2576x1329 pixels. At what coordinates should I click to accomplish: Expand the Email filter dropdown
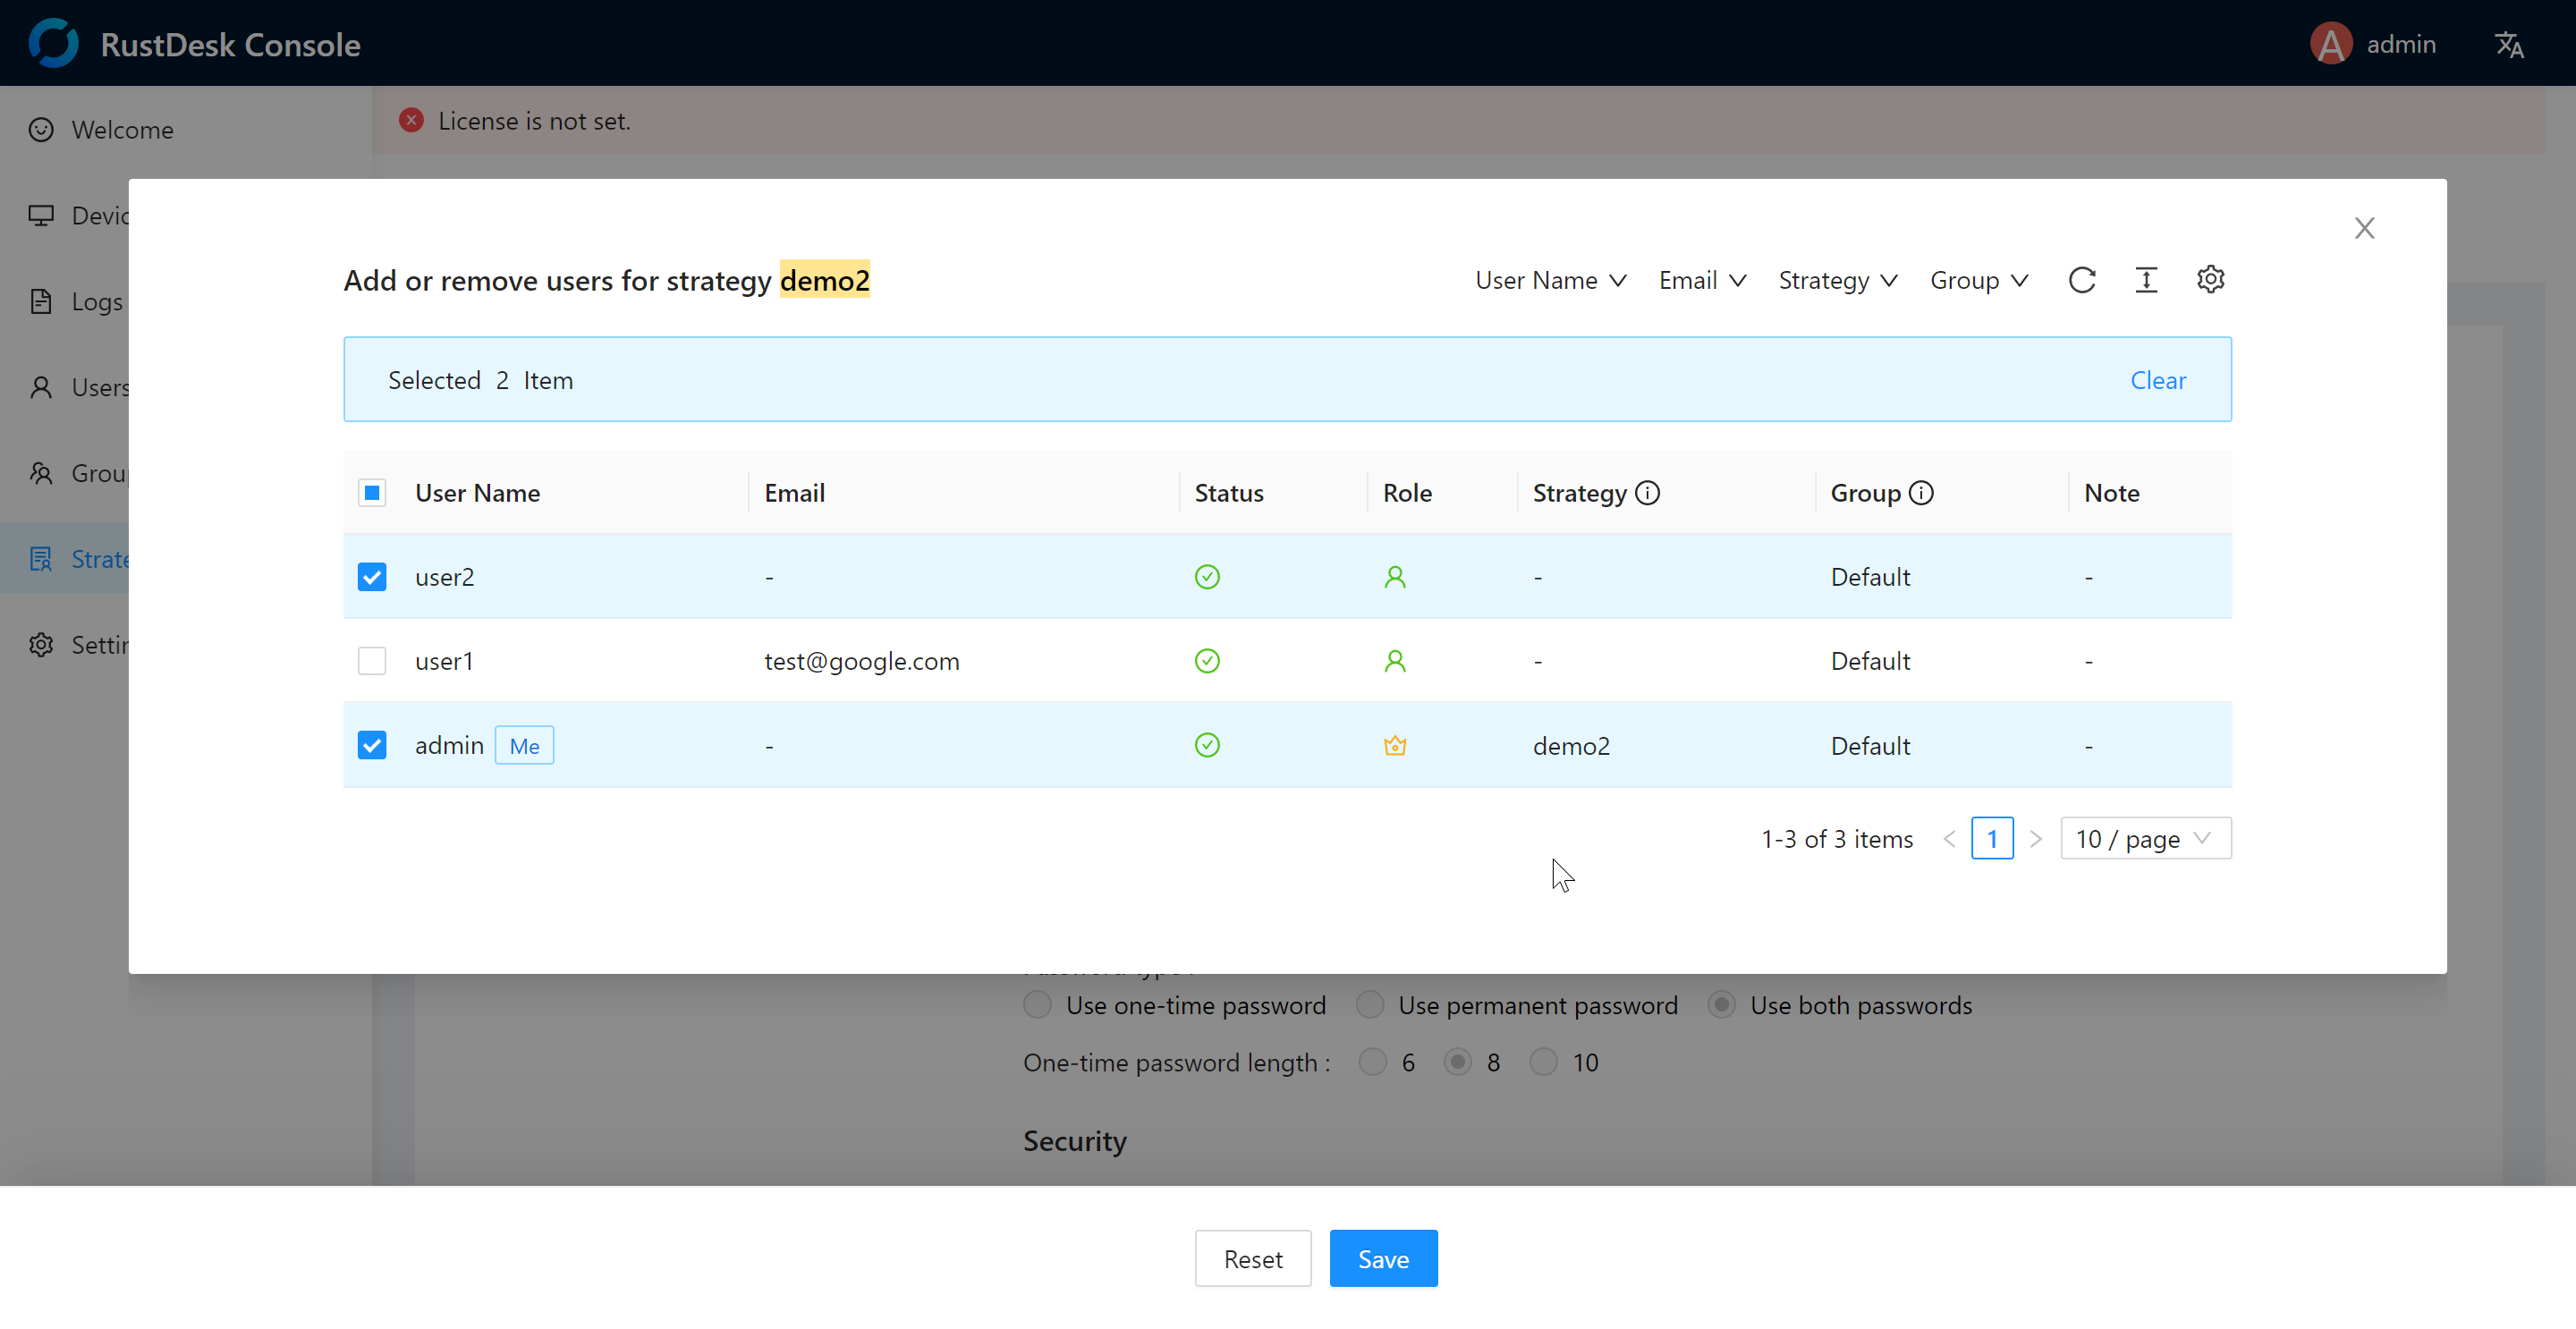tap(1702, 281)
